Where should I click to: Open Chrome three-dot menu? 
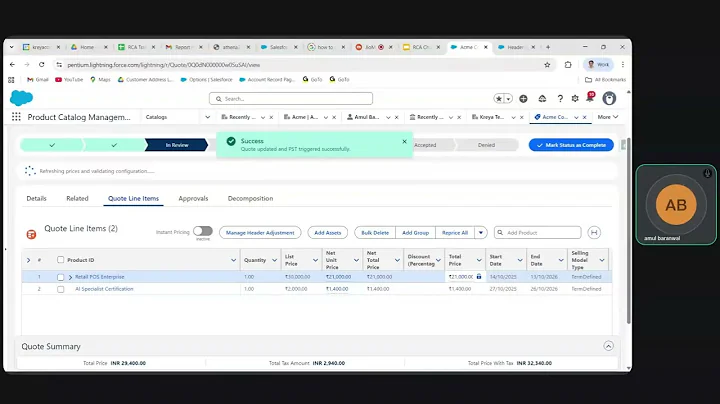(x=623, y=65)
